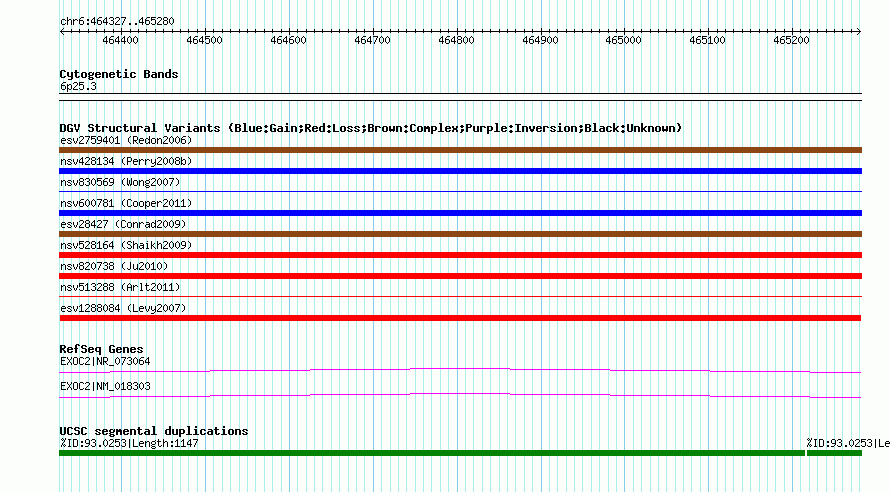Image resolution: width=890 pixels, height=492 pixels.
Task: Click the 464500 ruler position
Action: coord(204,40)
